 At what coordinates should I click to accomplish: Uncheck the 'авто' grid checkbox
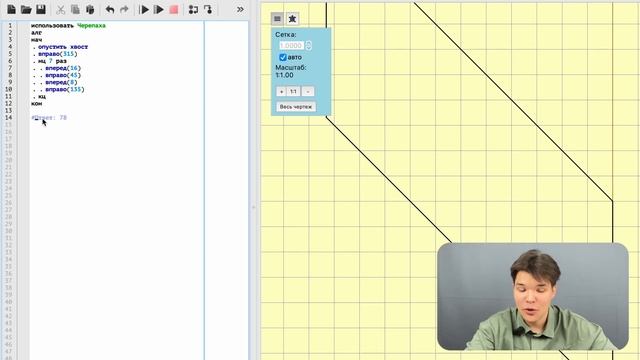[283, 57]
